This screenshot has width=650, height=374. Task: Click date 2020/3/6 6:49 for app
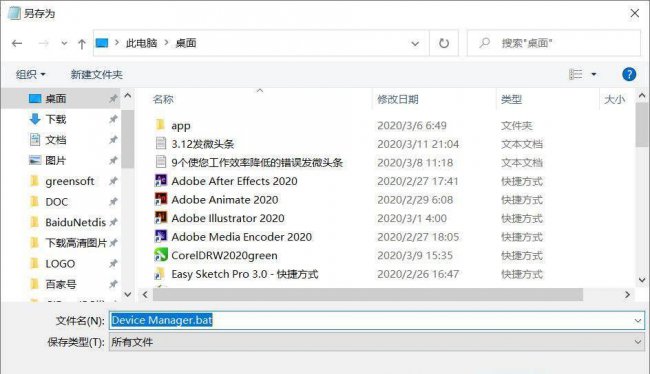pos(412,125)
